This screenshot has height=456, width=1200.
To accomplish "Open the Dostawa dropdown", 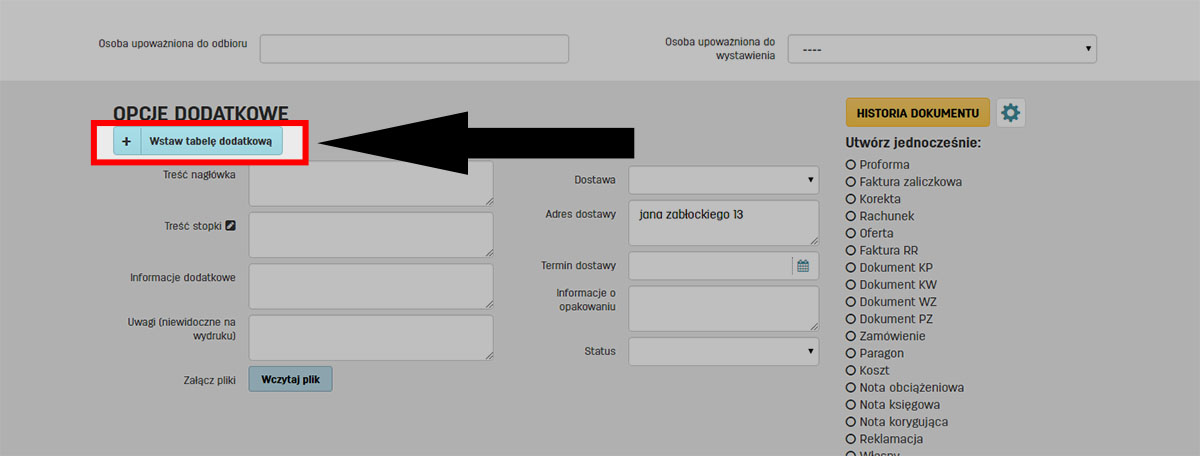I will (723, 180).
